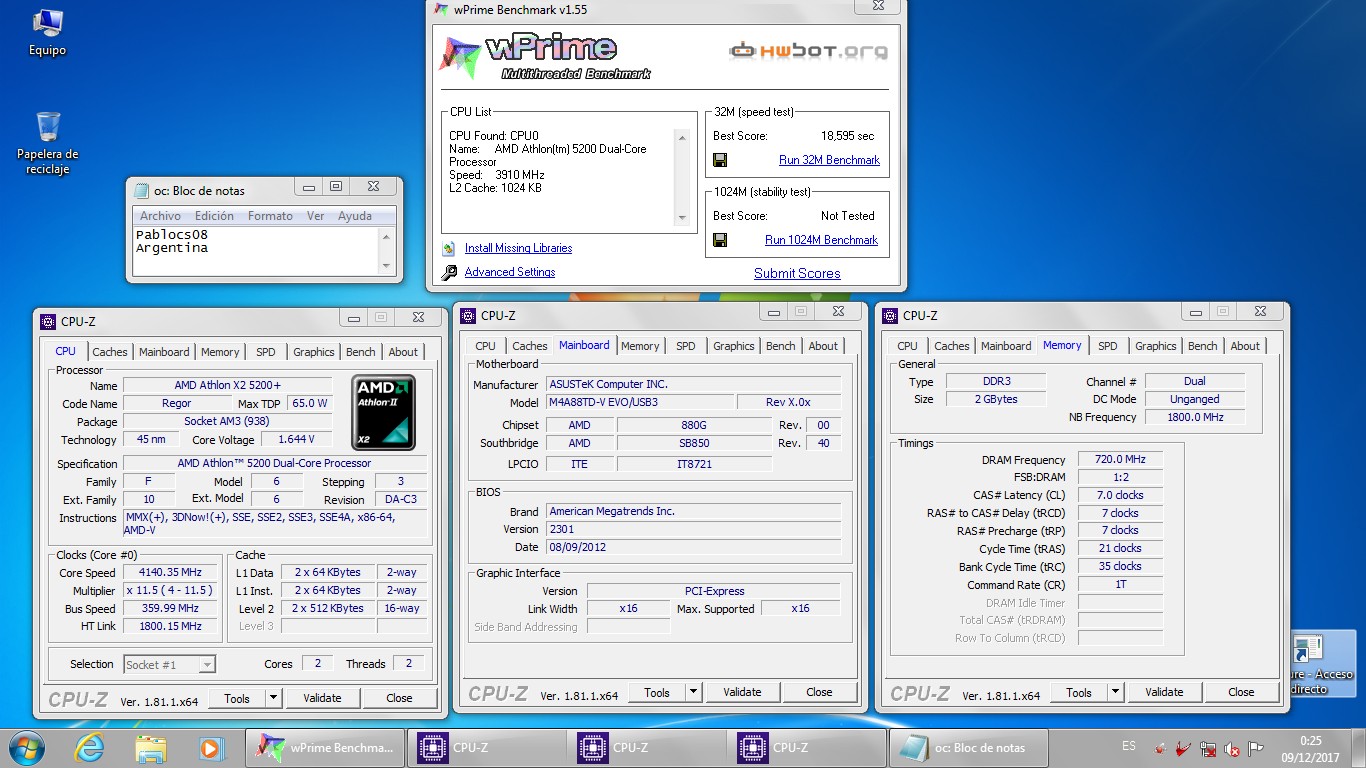This screenshot has height=768, width=1366.
Task: Open the Archivo menu in Notepad
Action: (160, 216)
